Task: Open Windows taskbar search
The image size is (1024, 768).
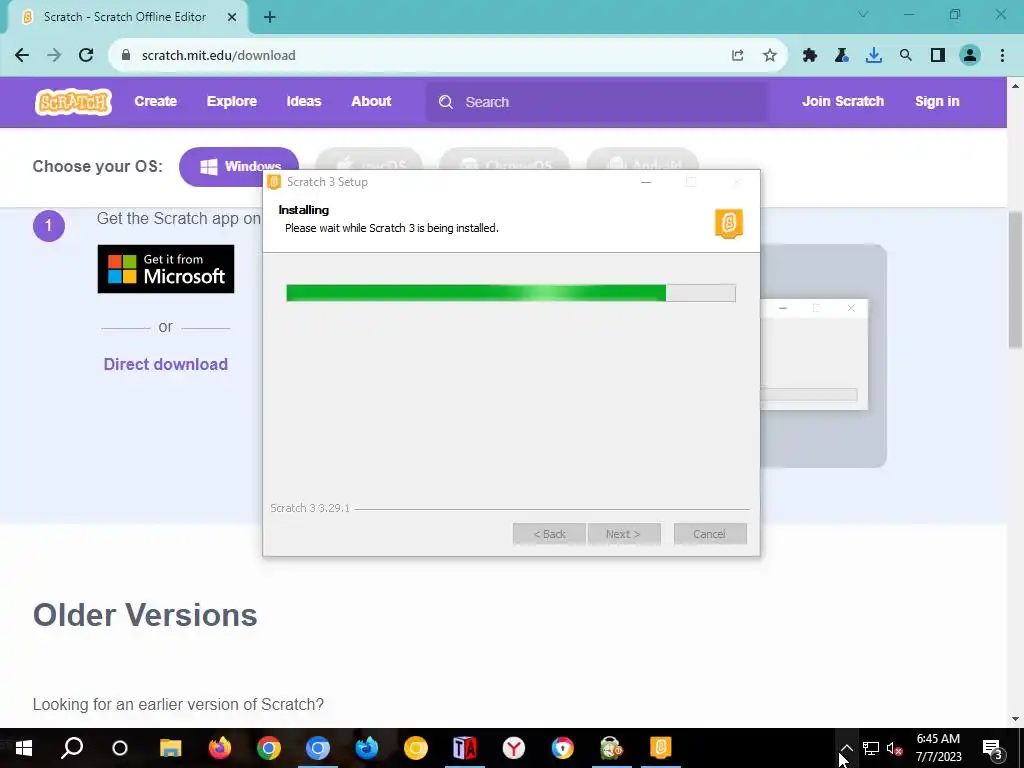Action: click(72, 748)
